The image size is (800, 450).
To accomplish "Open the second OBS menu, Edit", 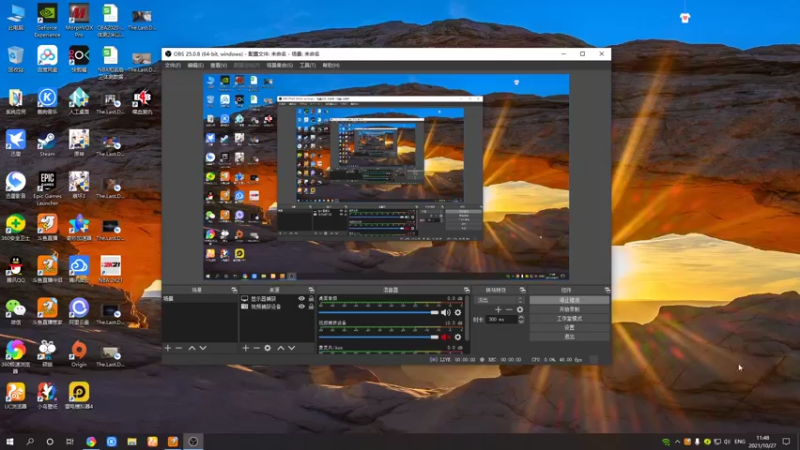I will tap(195, 65).
